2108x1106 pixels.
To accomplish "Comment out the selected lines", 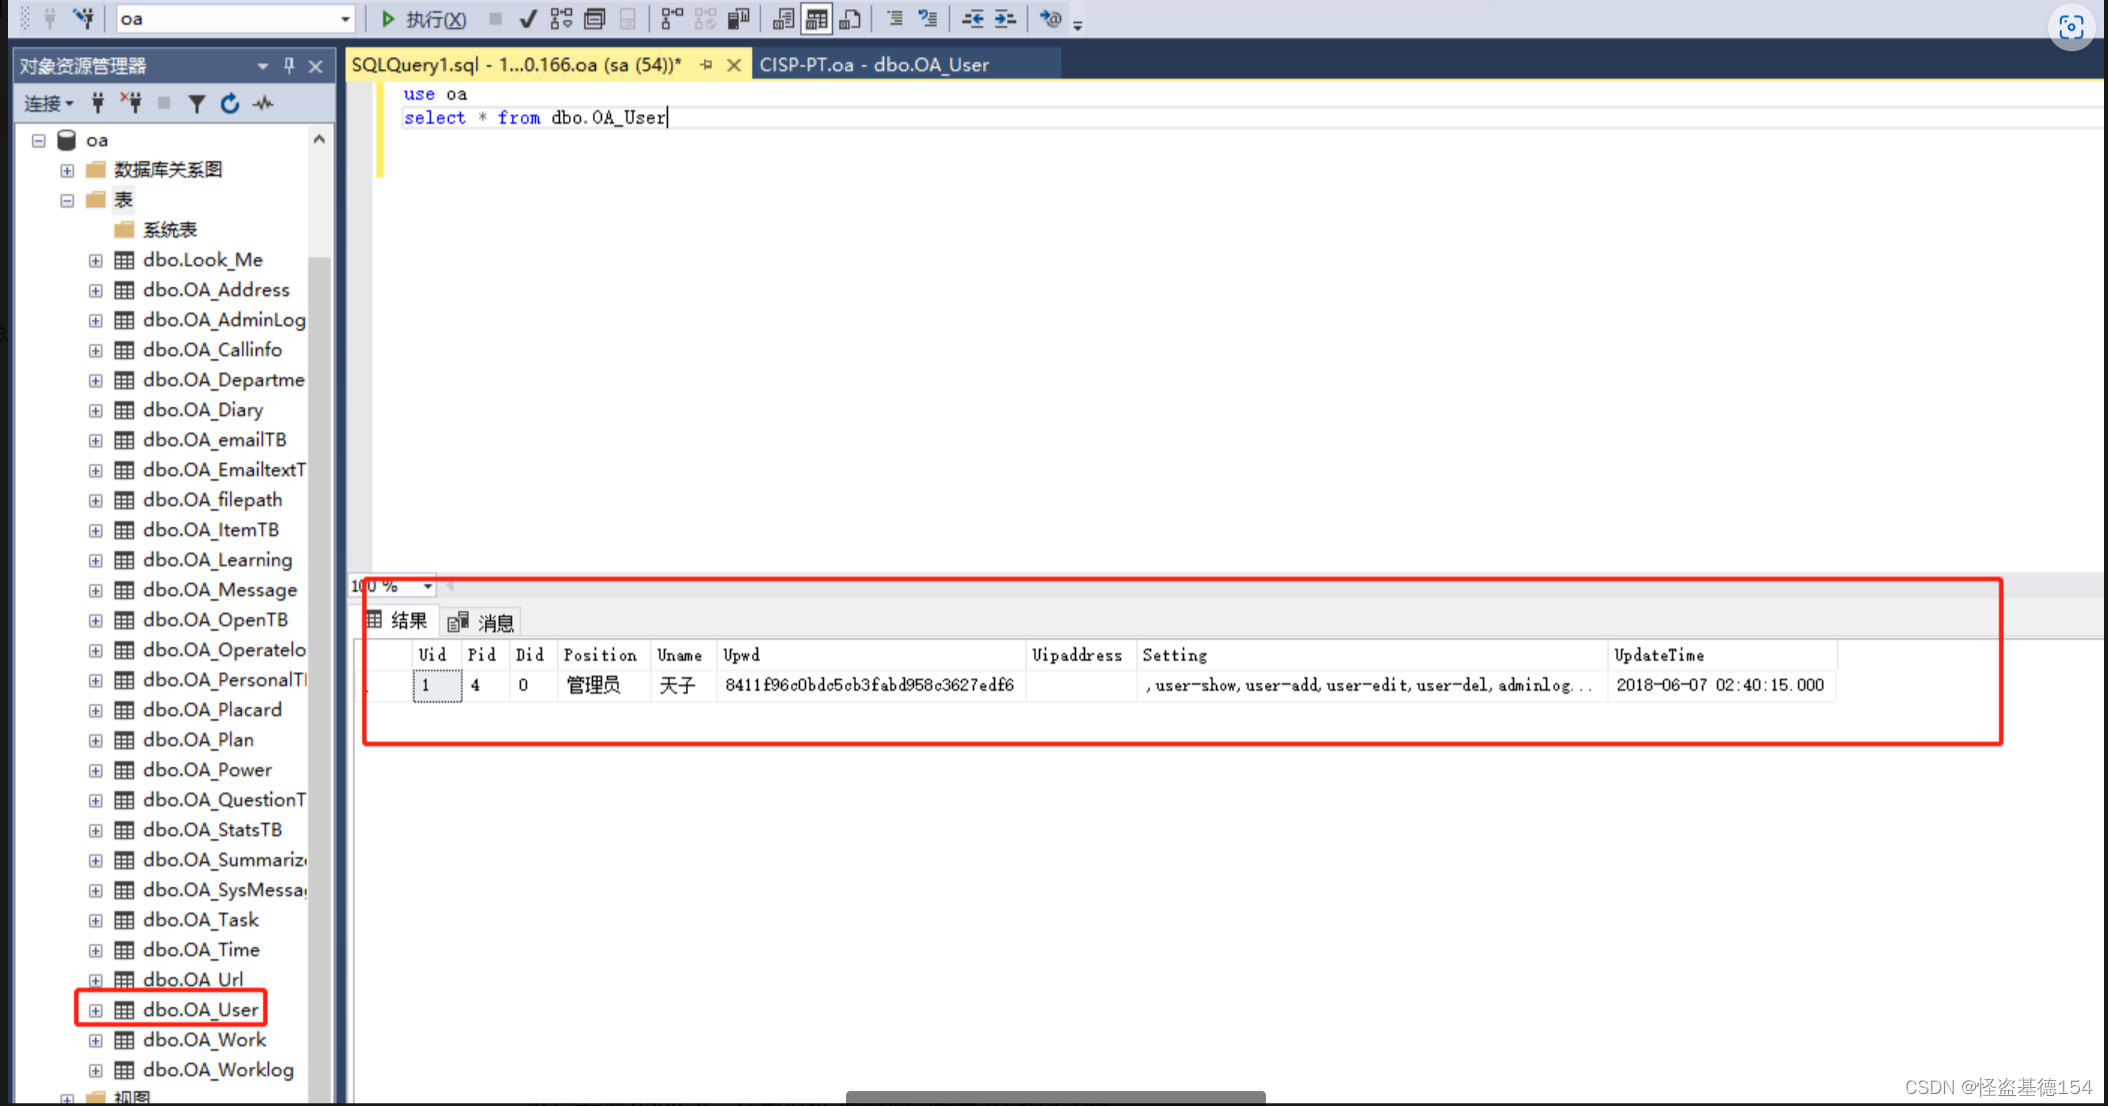I will pyautogui.click(x=895, y=19).
